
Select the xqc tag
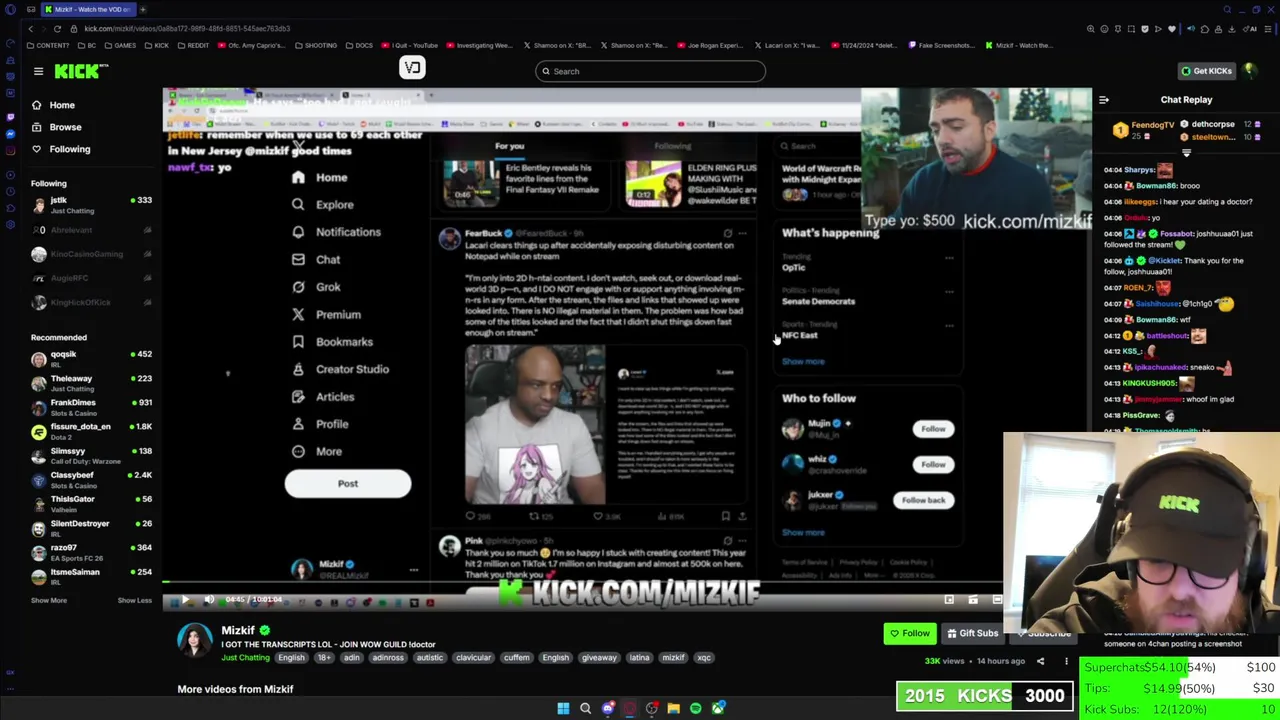tap(704, 658)
